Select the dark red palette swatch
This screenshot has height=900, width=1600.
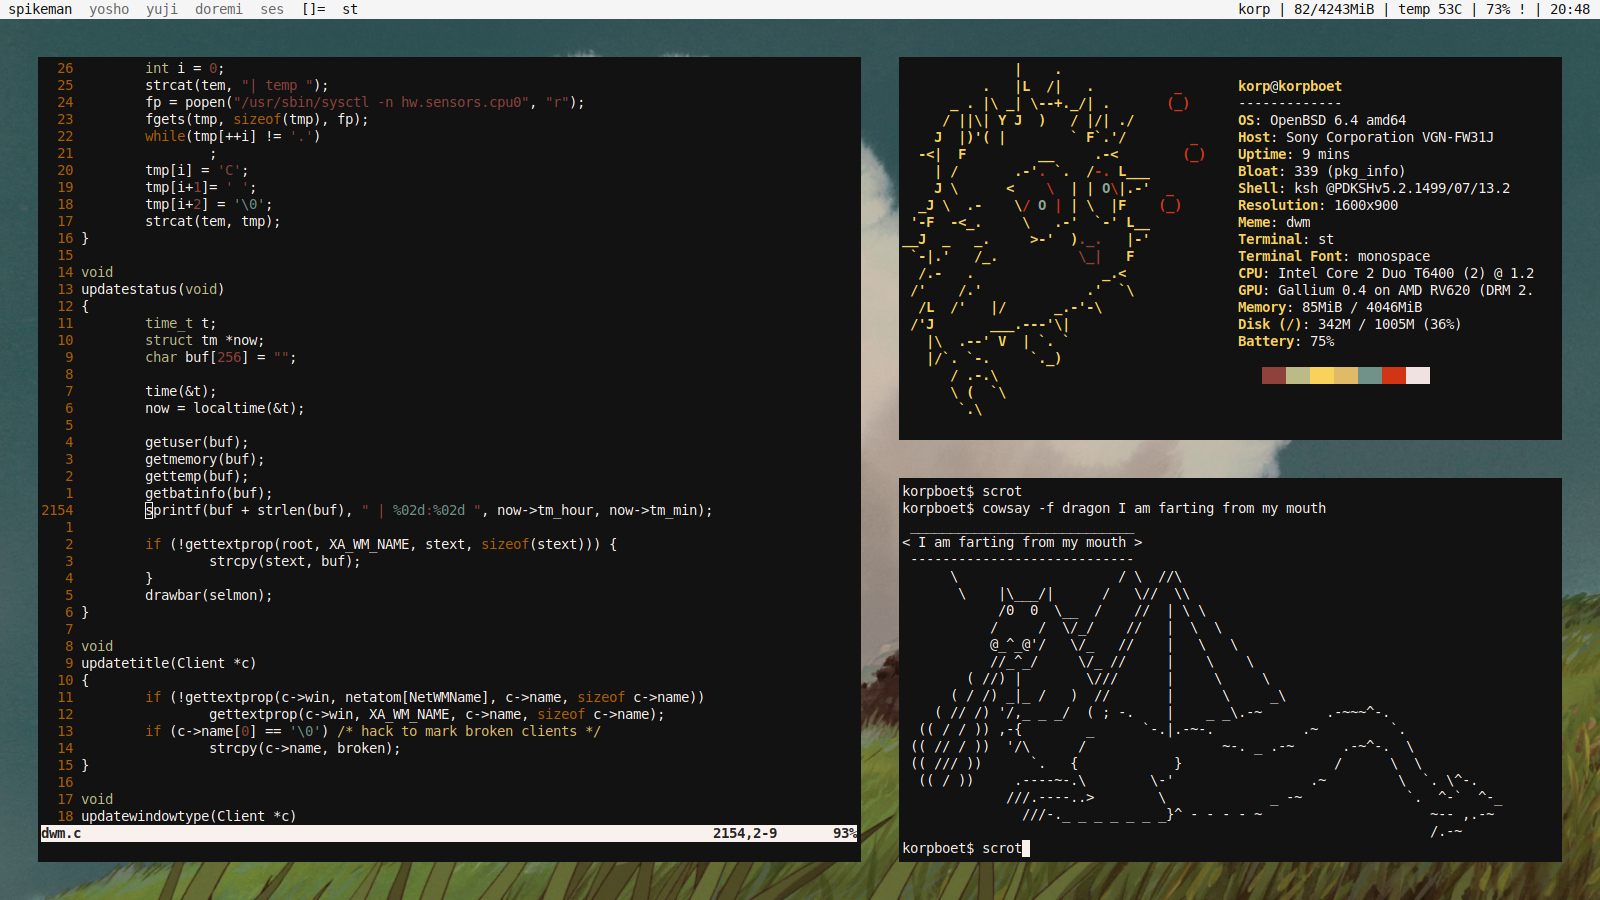point(1273,376)
